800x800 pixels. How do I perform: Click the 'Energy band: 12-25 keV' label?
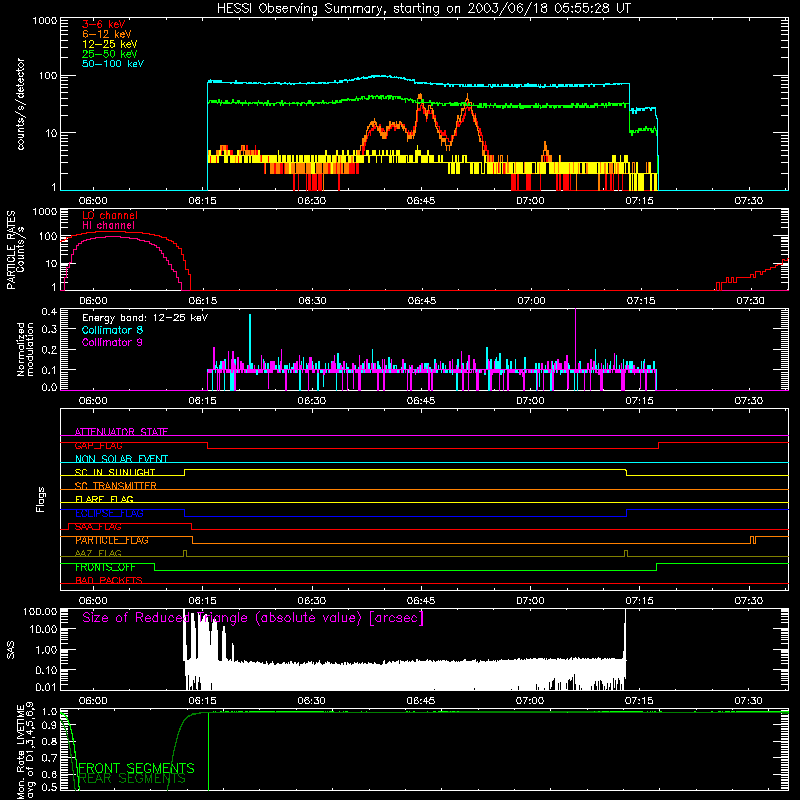(x=145, y=318)
